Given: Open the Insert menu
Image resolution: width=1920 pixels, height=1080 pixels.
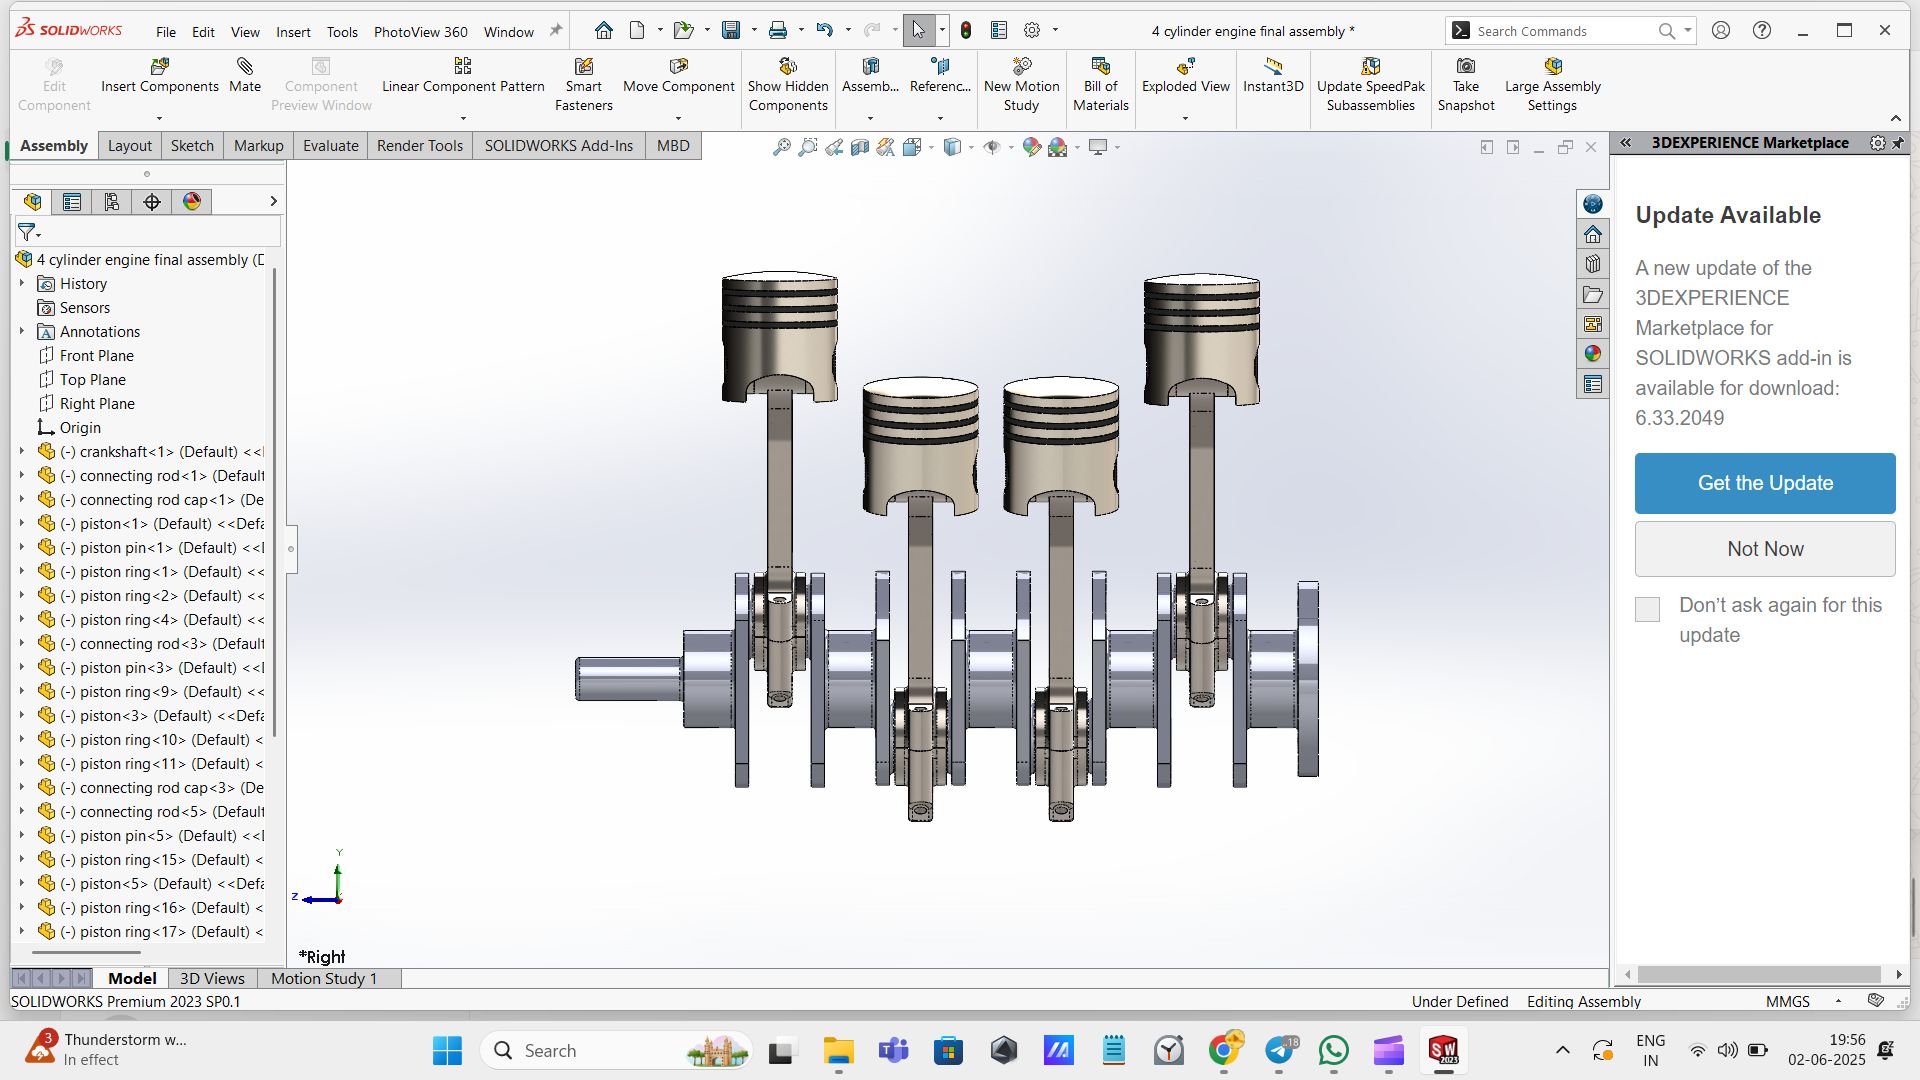Looking at the screenshot, I should click(x=293, y=32).
